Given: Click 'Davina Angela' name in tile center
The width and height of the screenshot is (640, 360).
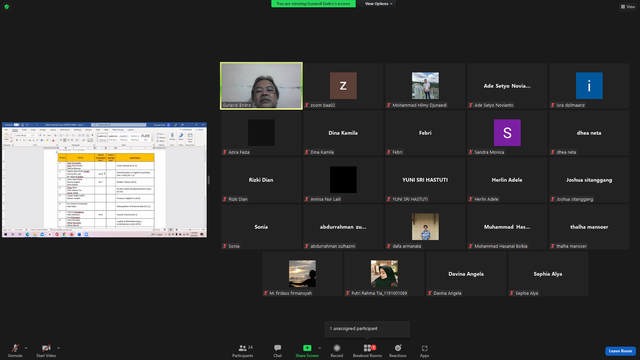Looking at the screenshot, I should tap(466, 274).
